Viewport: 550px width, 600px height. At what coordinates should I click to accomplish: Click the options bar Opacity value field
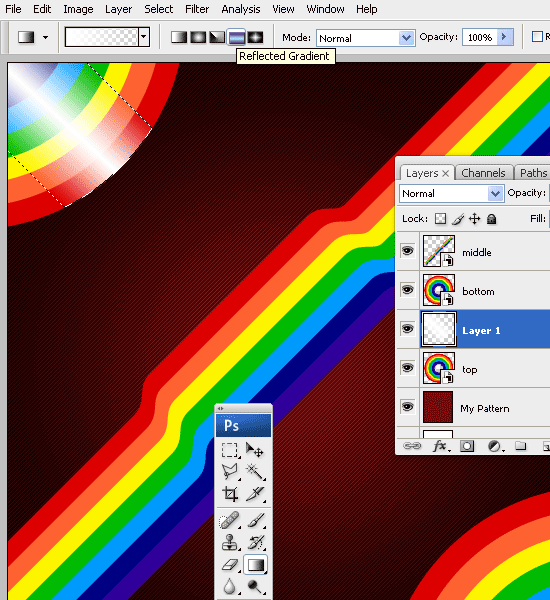click(480, 38)
